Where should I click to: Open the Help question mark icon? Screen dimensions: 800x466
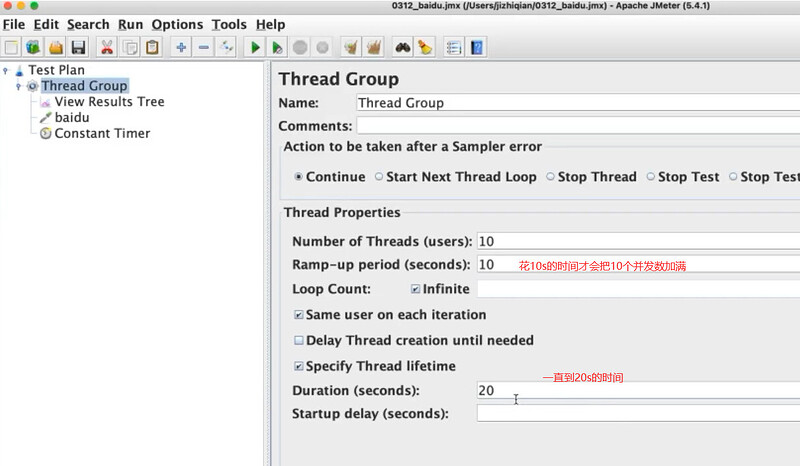point(477,47)
